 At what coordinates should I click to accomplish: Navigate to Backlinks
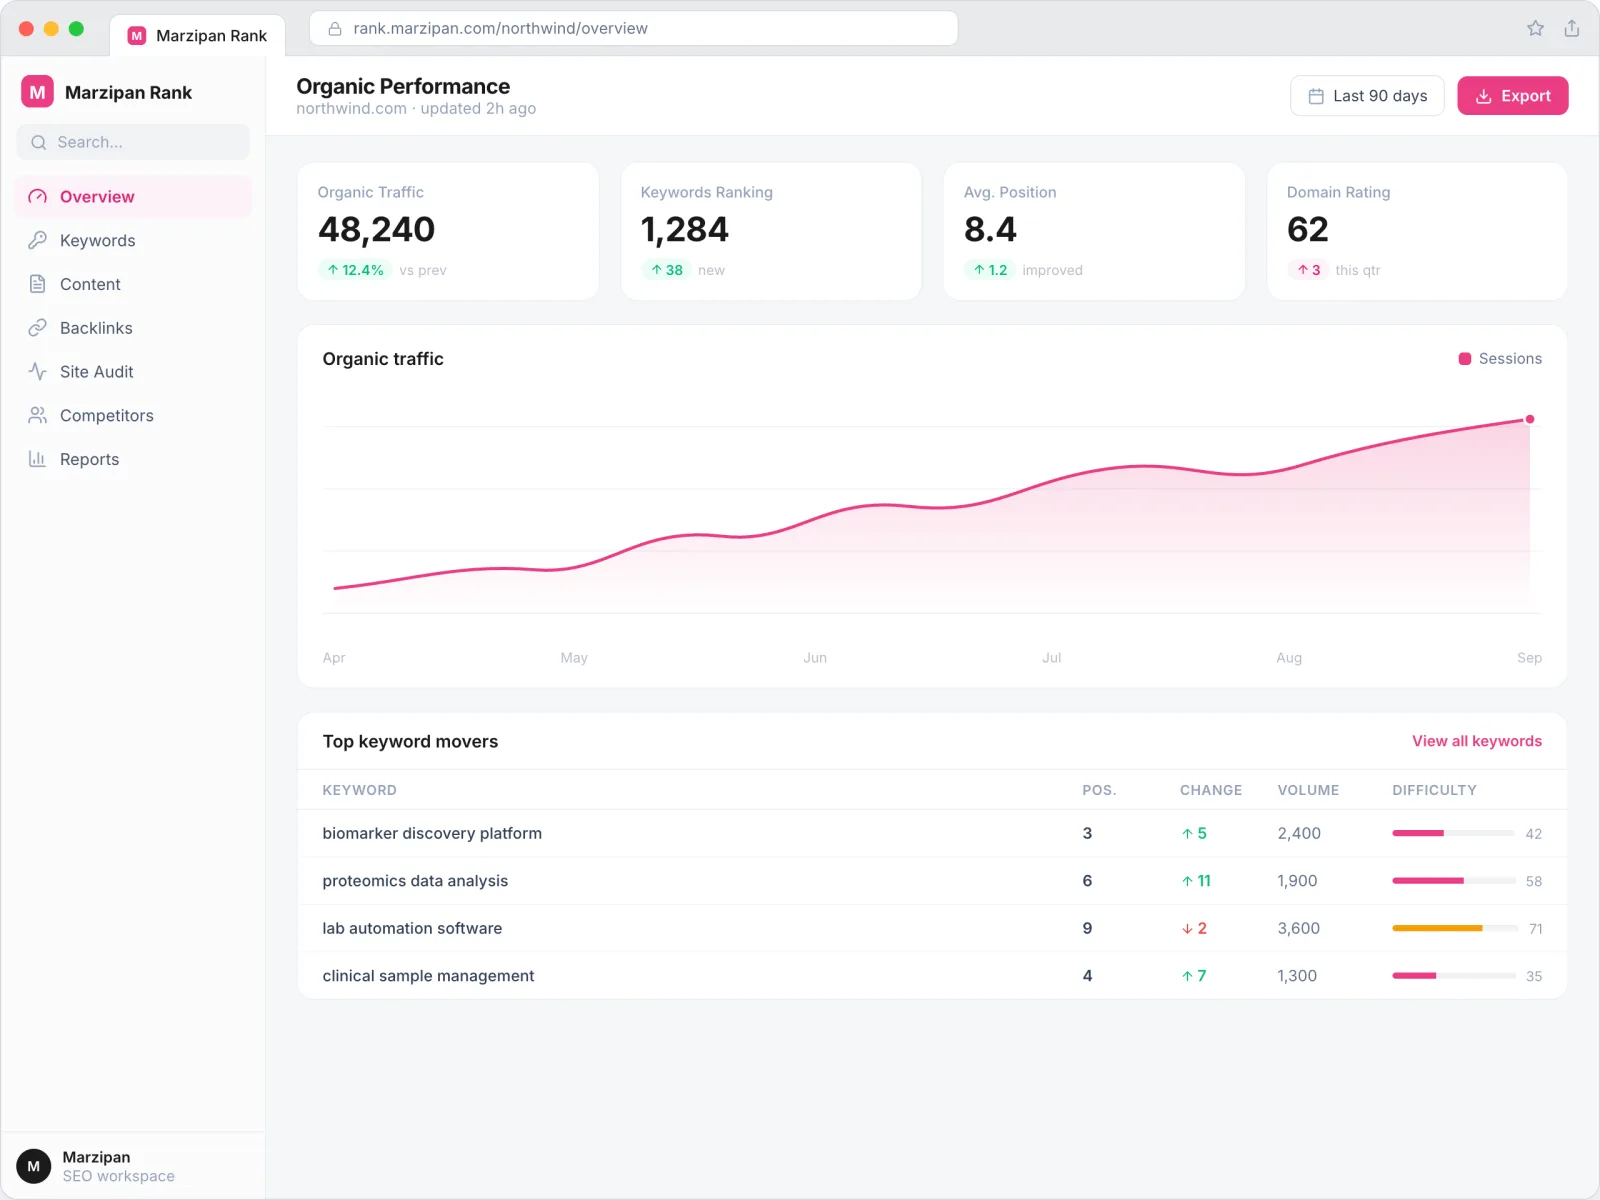[133, 328]
